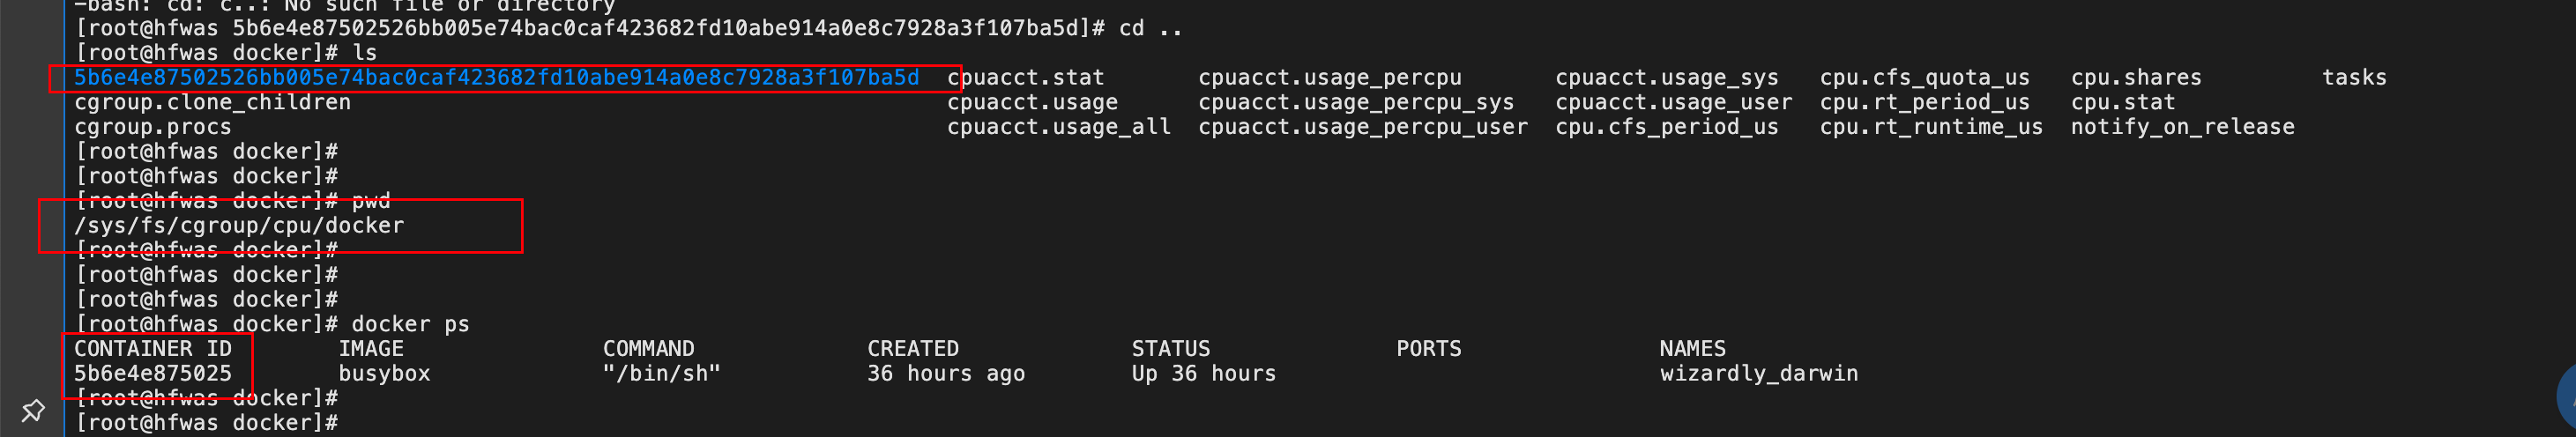Click the cpuacct.usage_percpu_user entry

[x=1363, y=127]
